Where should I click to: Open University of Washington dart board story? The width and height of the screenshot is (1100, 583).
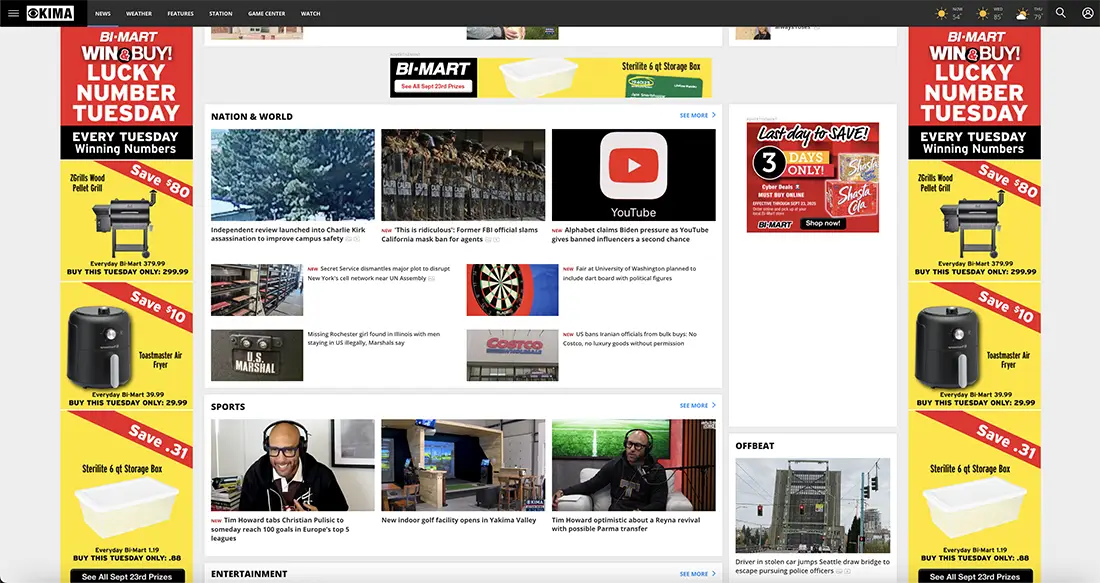click(629, 274)
